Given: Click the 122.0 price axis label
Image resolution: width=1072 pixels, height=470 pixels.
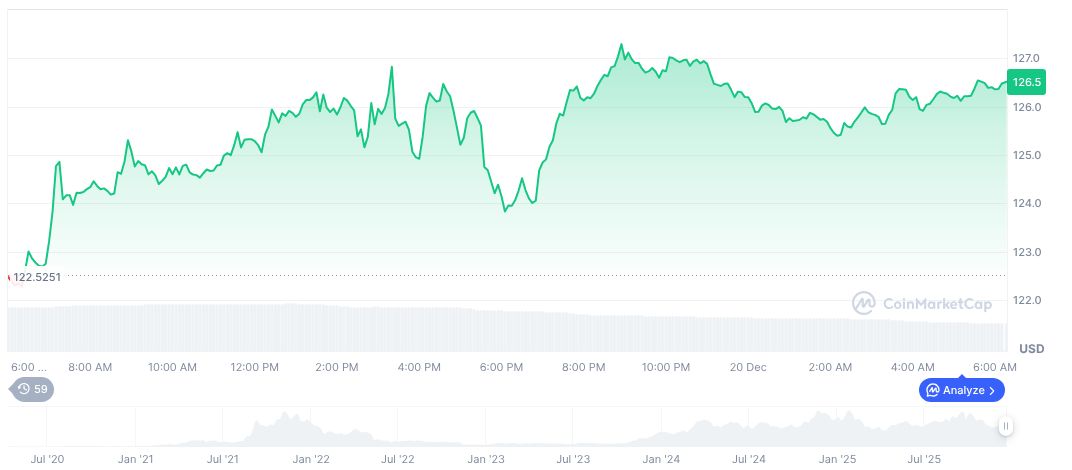Looking at the screenshot, I should pyautogui.click(x=1027, y=300).
